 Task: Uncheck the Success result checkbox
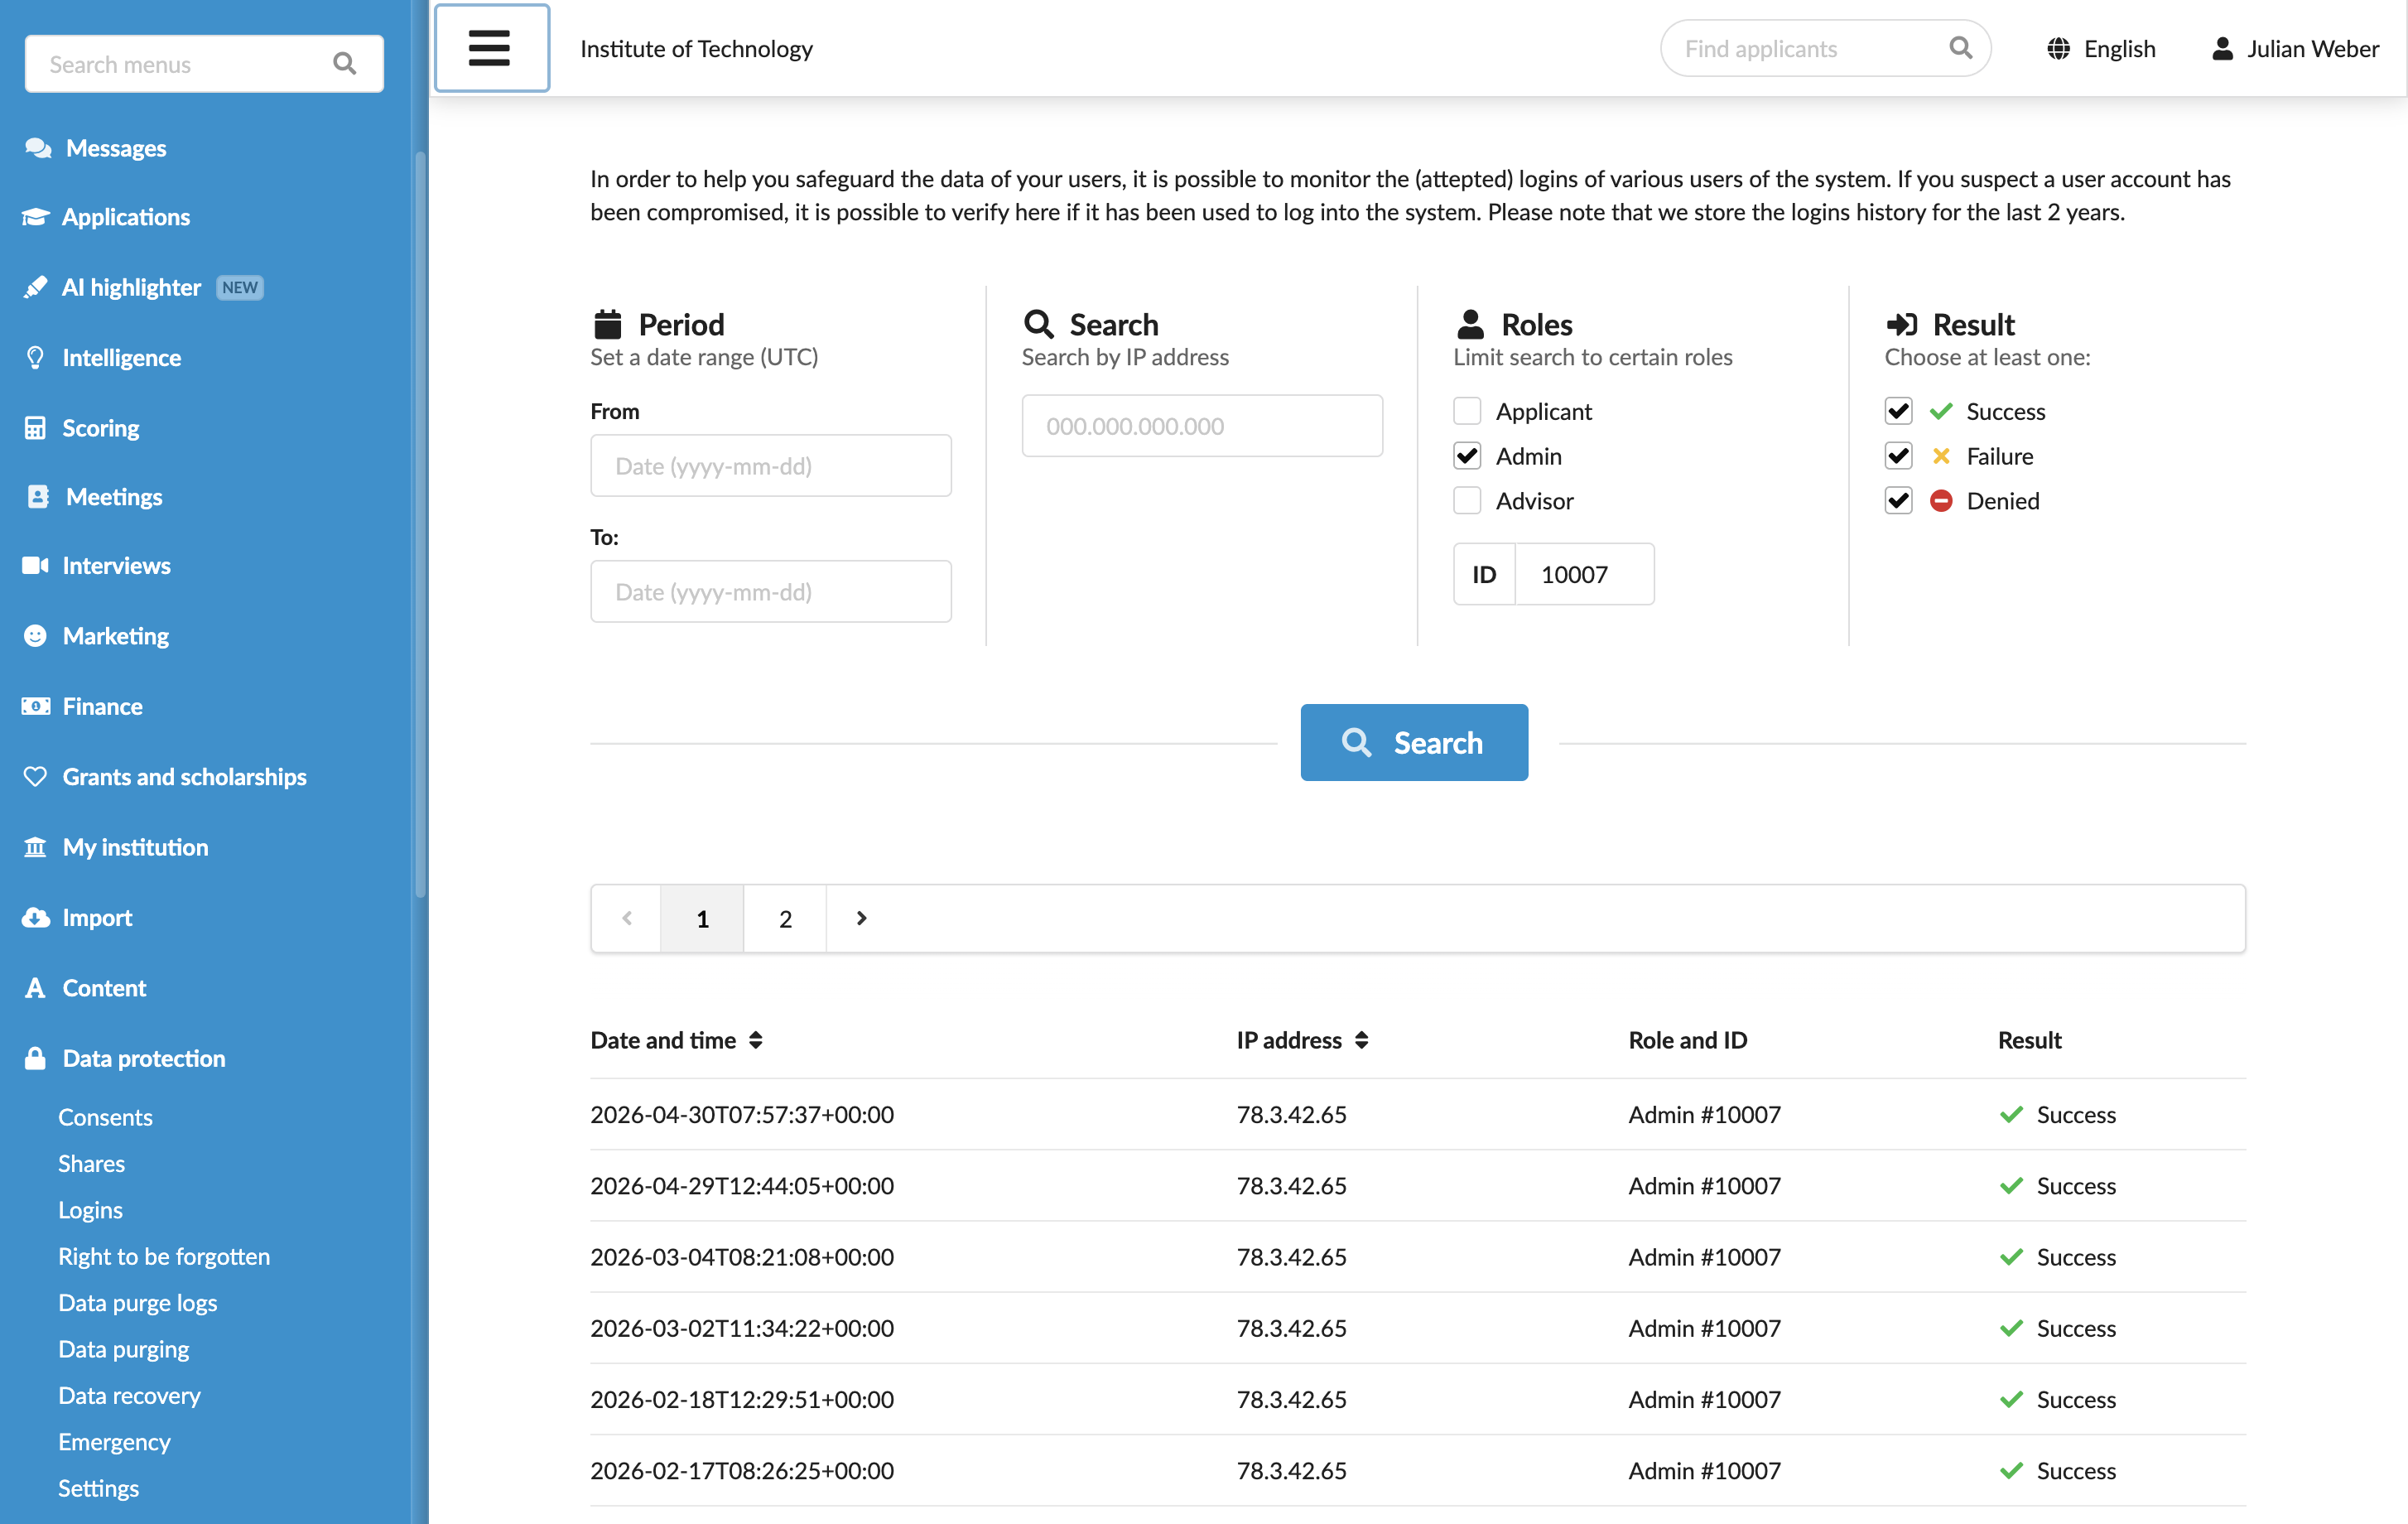1898,411
